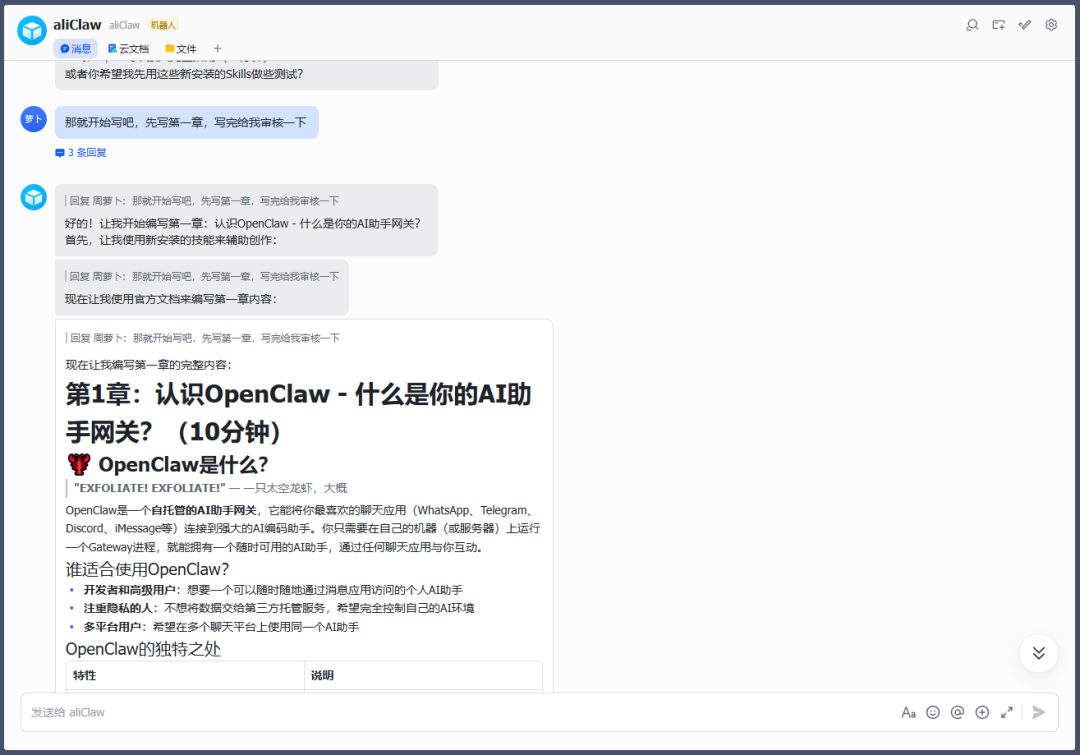
Task: Open the 3 条回复 thread link
Action: 81,153
